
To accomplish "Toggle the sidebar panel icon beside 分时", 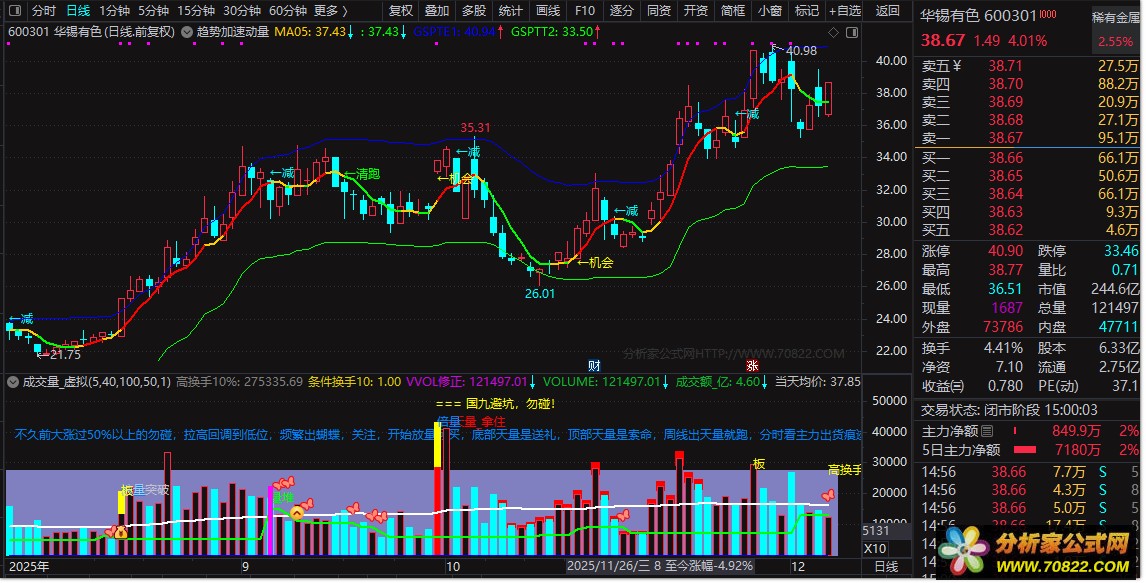I will pos(15,10).
